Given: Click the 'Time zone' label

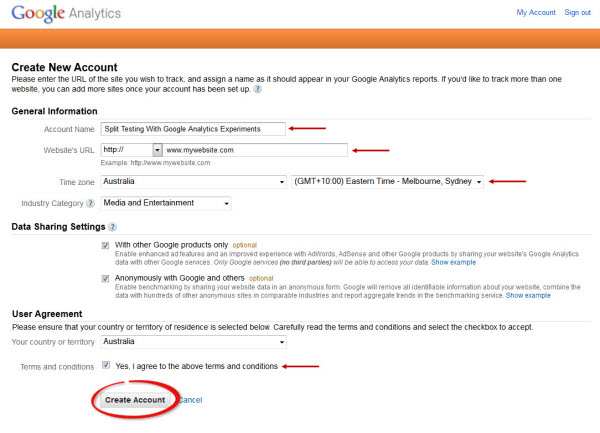Looking at the screenshot, I should [x=77, y=182].
